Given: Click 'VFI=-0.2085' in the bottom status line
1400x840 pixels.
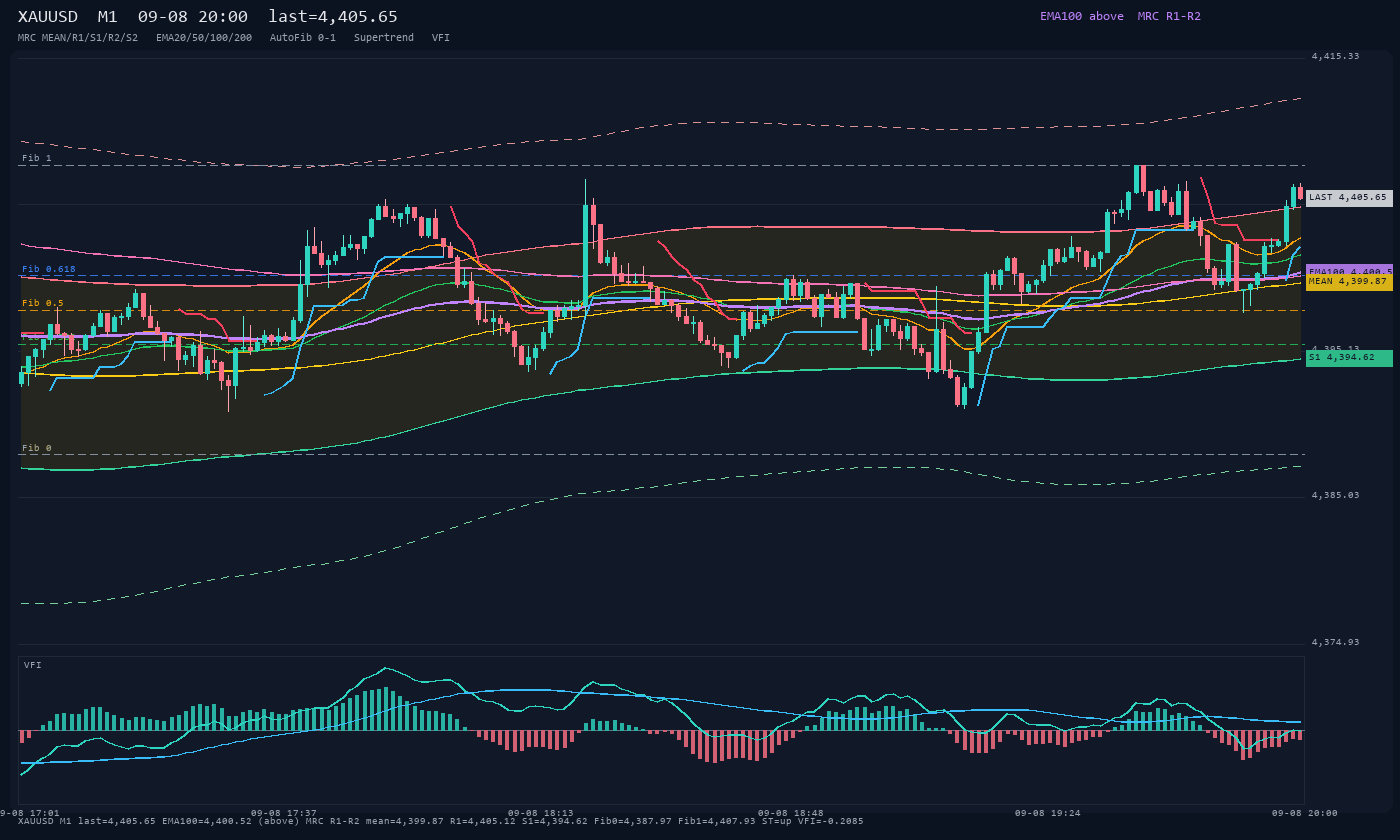Looking at the screenshot, I should click(831, 821).
